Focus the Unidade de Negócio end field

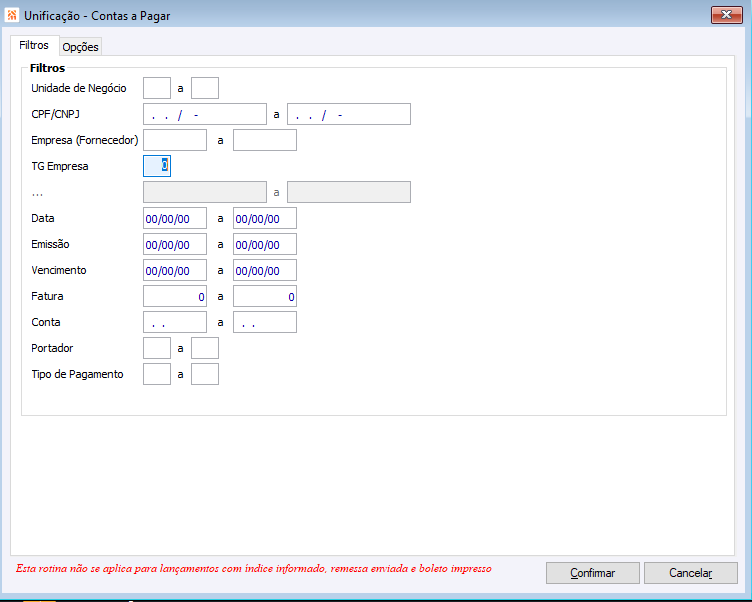point(205,88)
